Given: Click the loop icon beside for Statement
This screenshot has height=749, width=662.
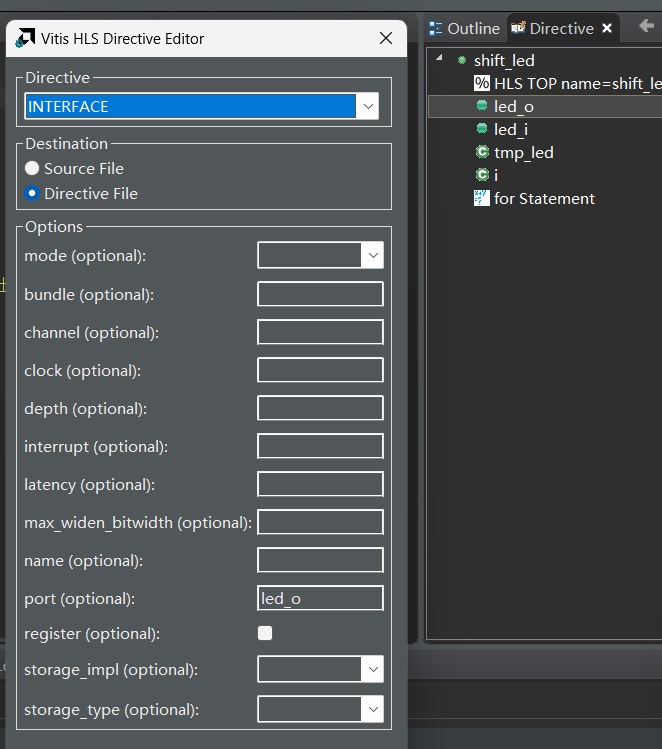Looking at the screenshot, I should (481, 198).
